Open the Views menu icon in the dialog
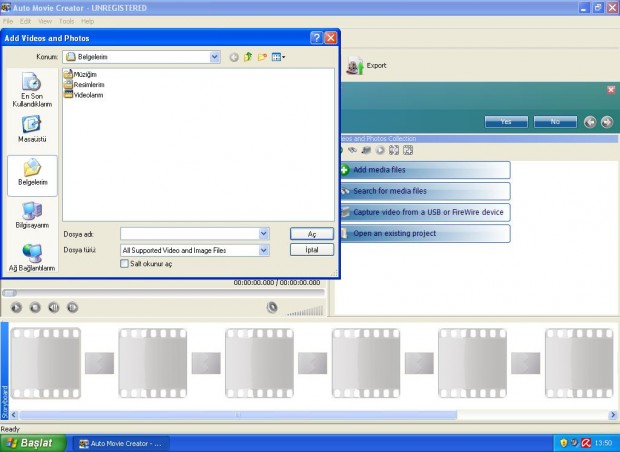620x452 pixels. 278,57
